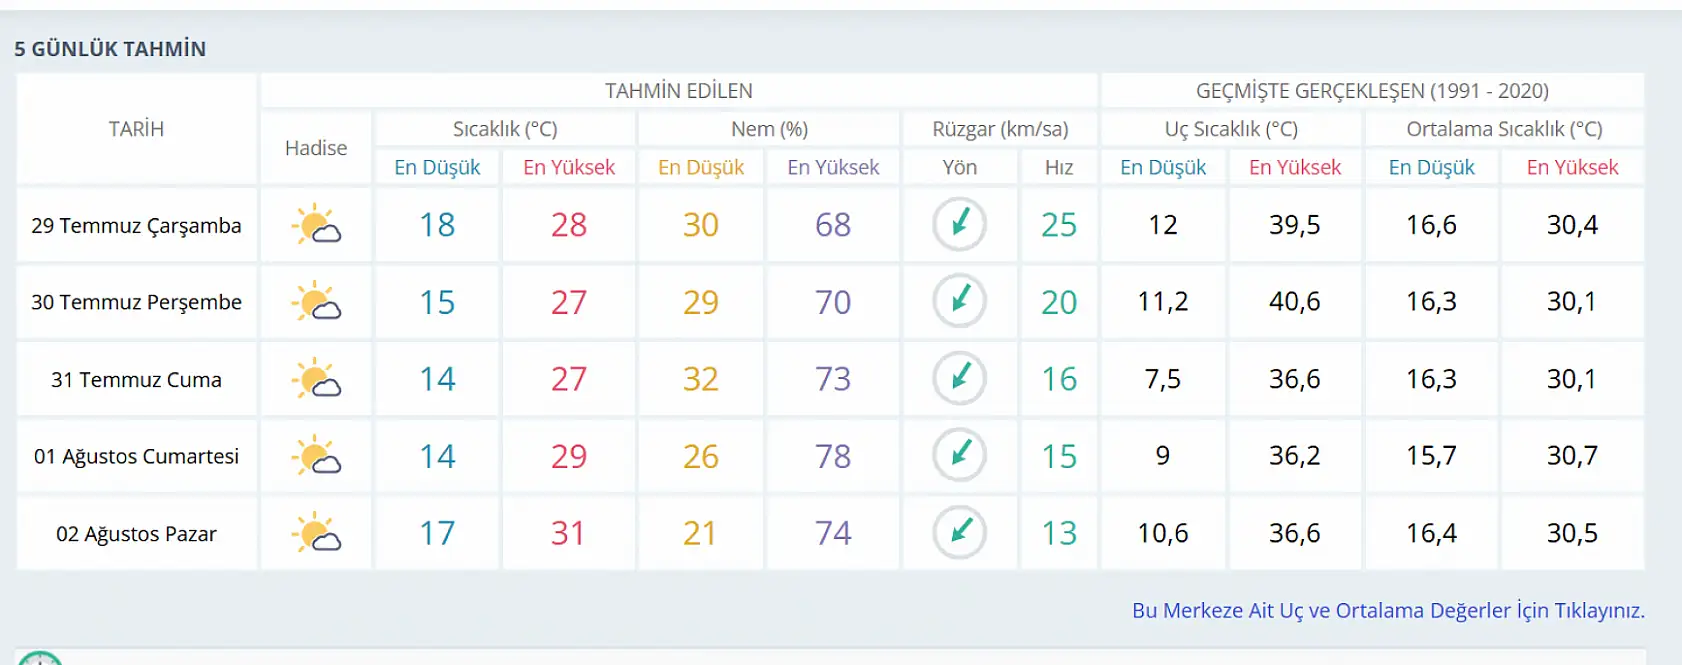Click the 'TAHMİN EDİLEN' header
Image resolution: width=1682 pixels, height=665 pixels.
pyautogui.click(x=679, y=91)
